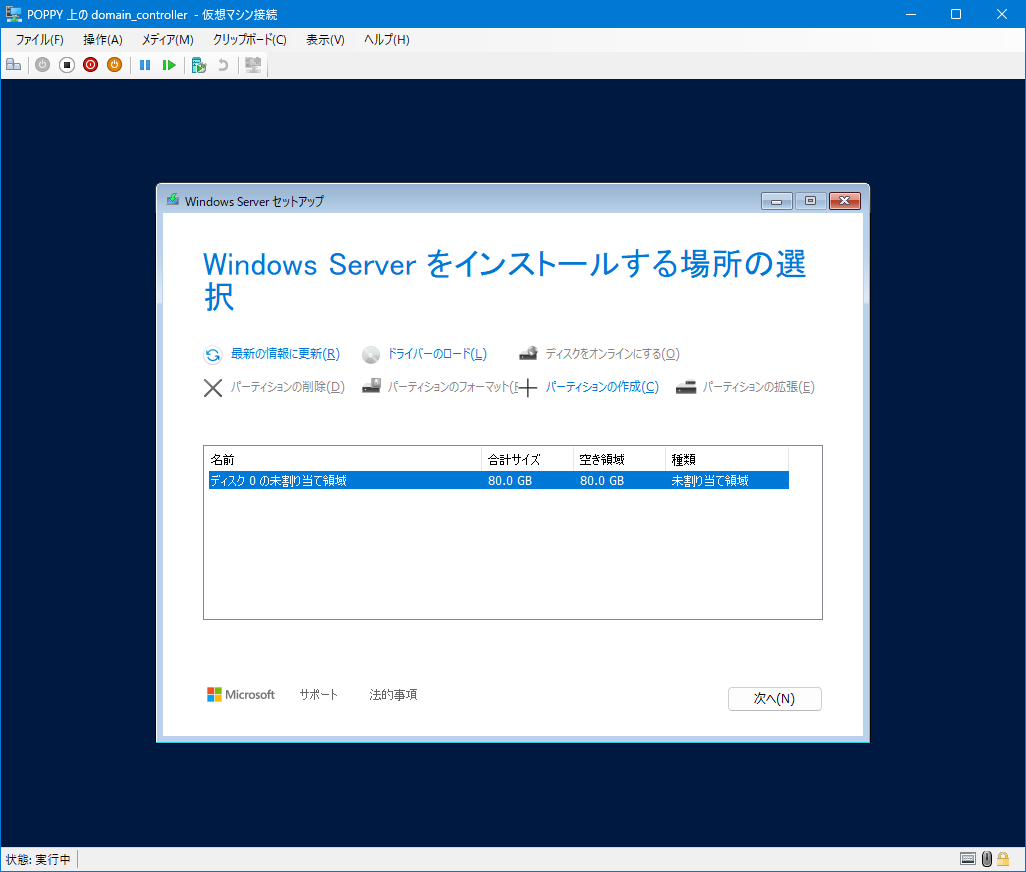Viewport: 1026px width, 872px height.
Task: Click the refresh circular arrows icon
Action: [213, 355]
